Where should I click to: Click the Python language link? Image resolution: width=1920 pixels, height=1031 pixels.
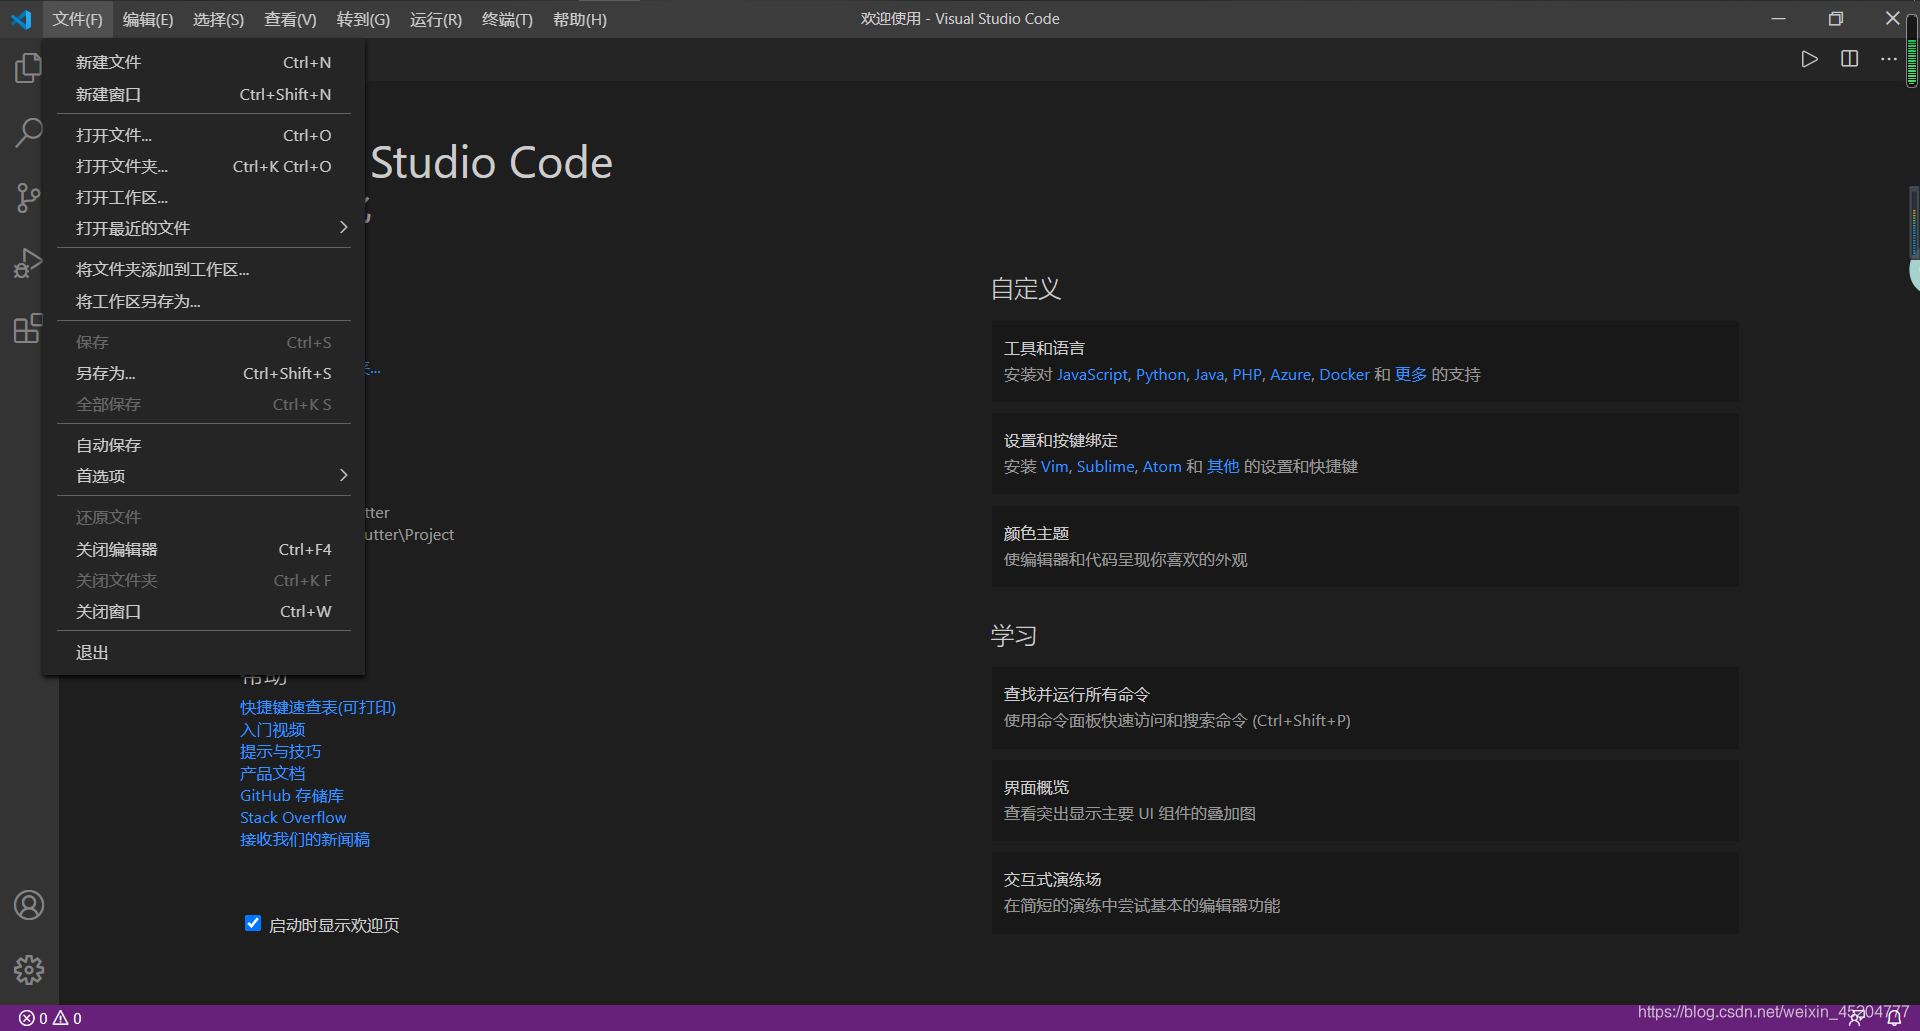click(1161, 374)
